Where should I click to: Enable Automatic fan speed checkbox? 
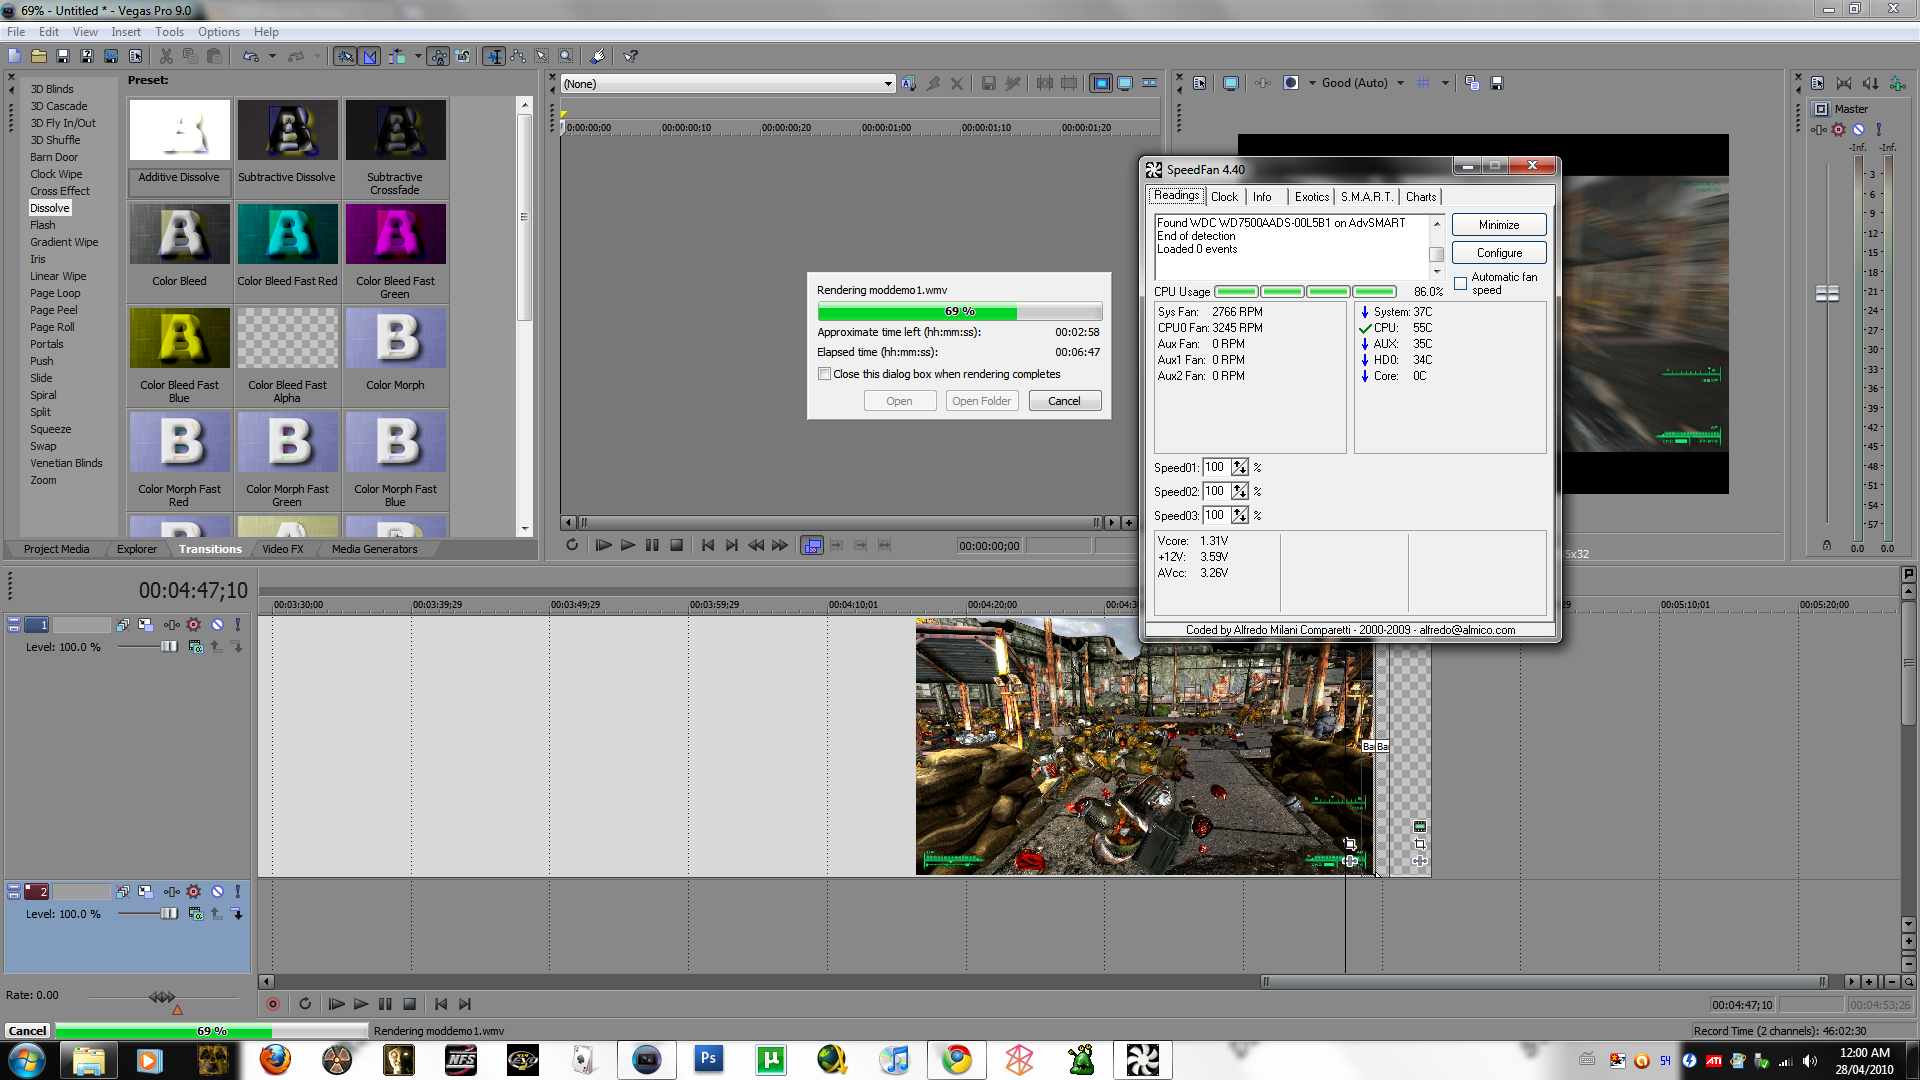[1460, 284]
